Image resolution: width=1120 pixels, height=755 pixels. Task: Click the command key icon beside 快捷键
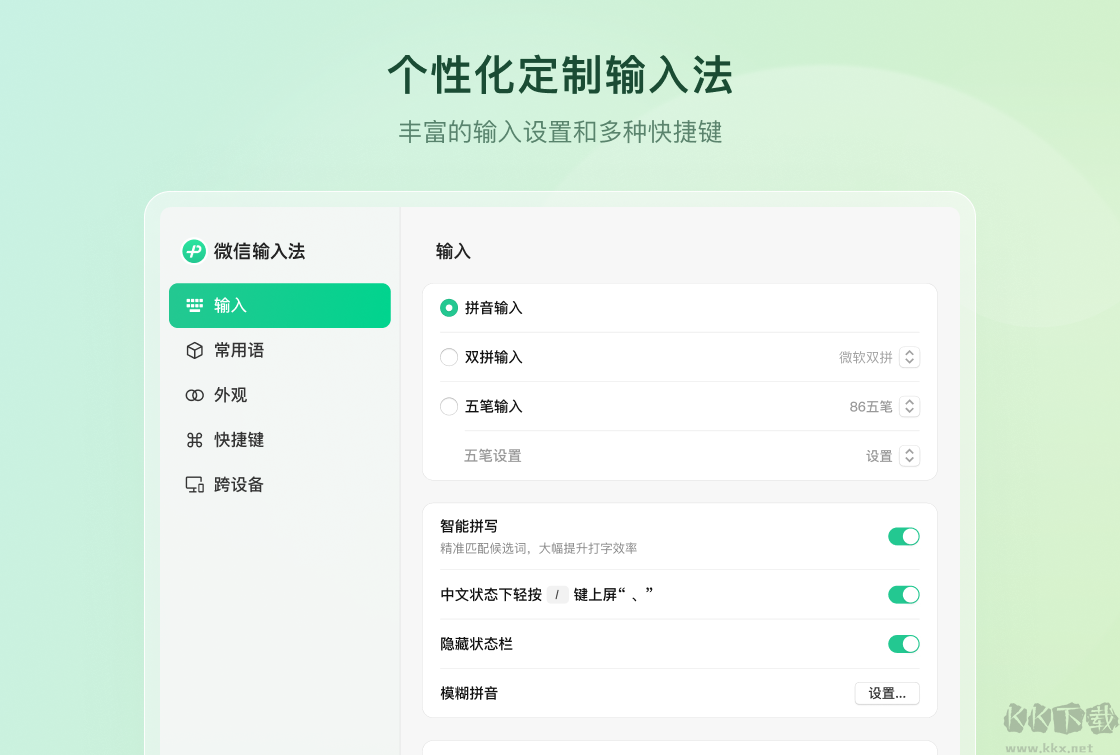point(193,440)
